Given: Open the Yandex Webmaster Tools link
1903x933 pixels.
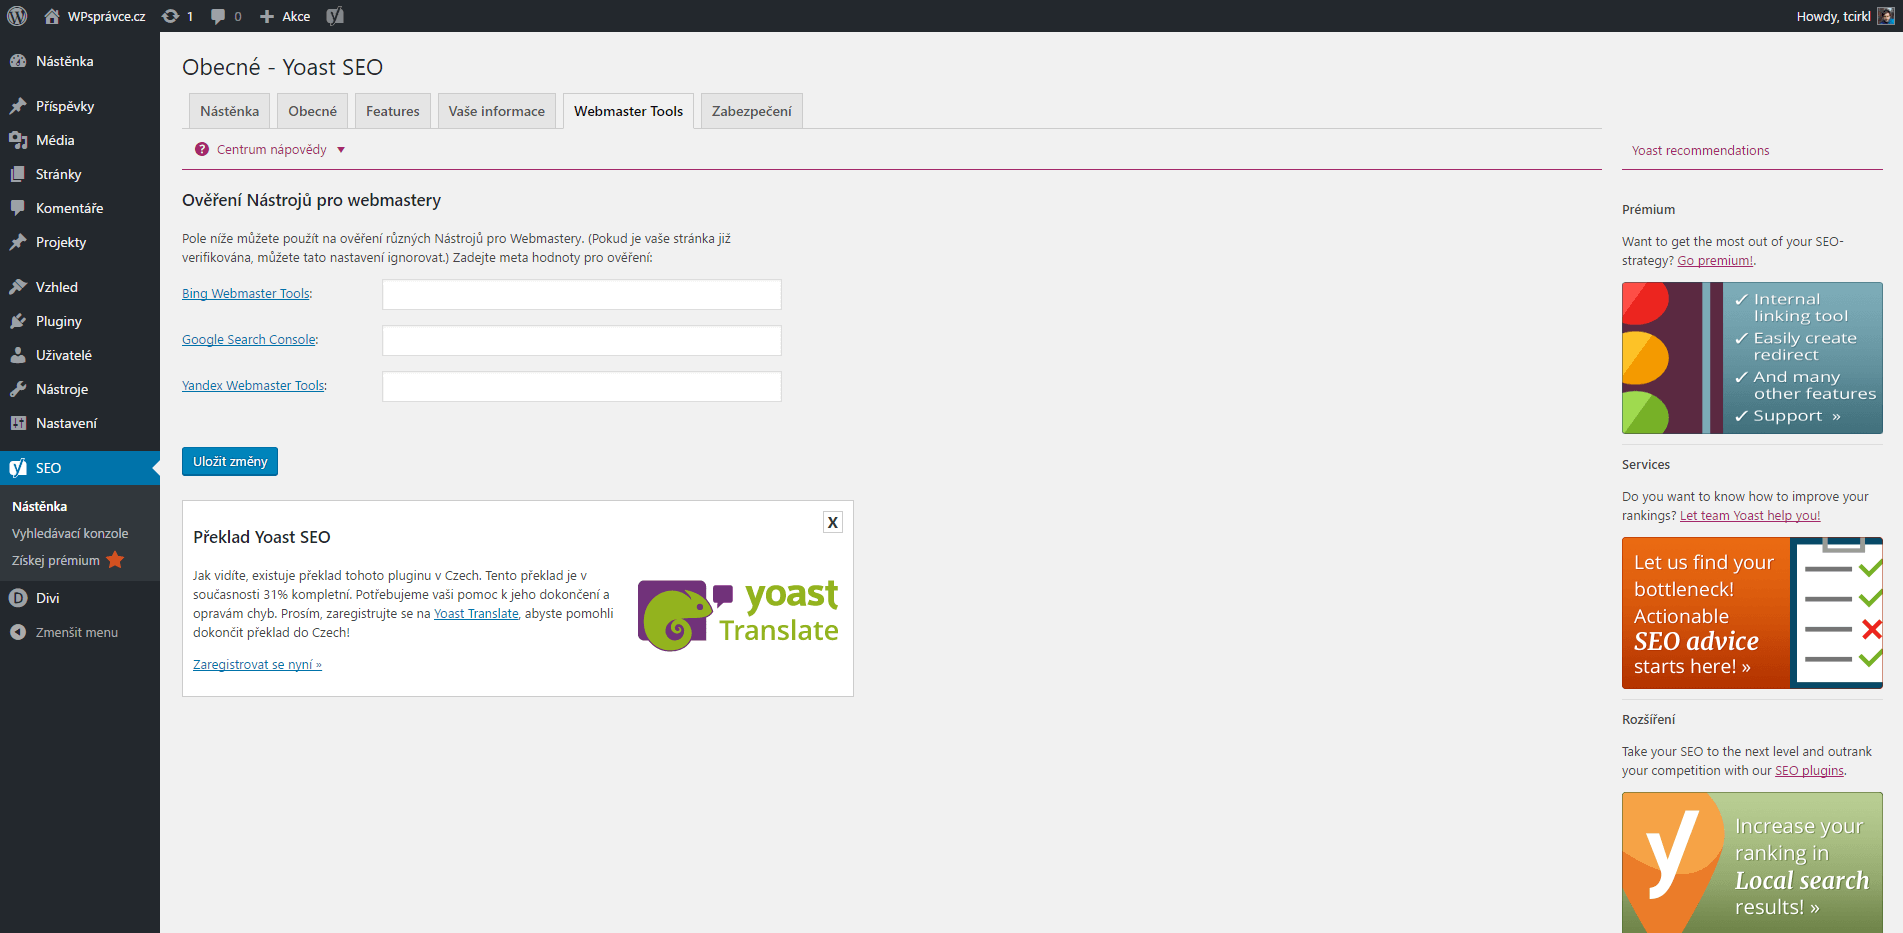Looking at the screenshot, I should tap(253, 386).
